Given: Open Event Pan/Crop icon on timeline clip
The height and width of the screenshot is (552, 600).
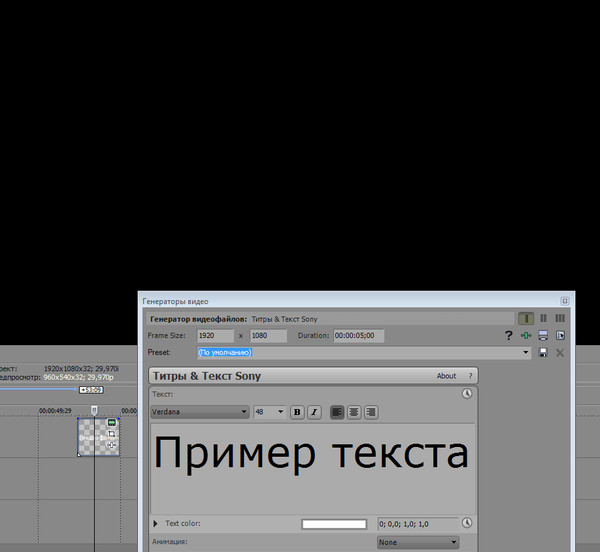Looking at the screenshot, I should pos(112,434).
